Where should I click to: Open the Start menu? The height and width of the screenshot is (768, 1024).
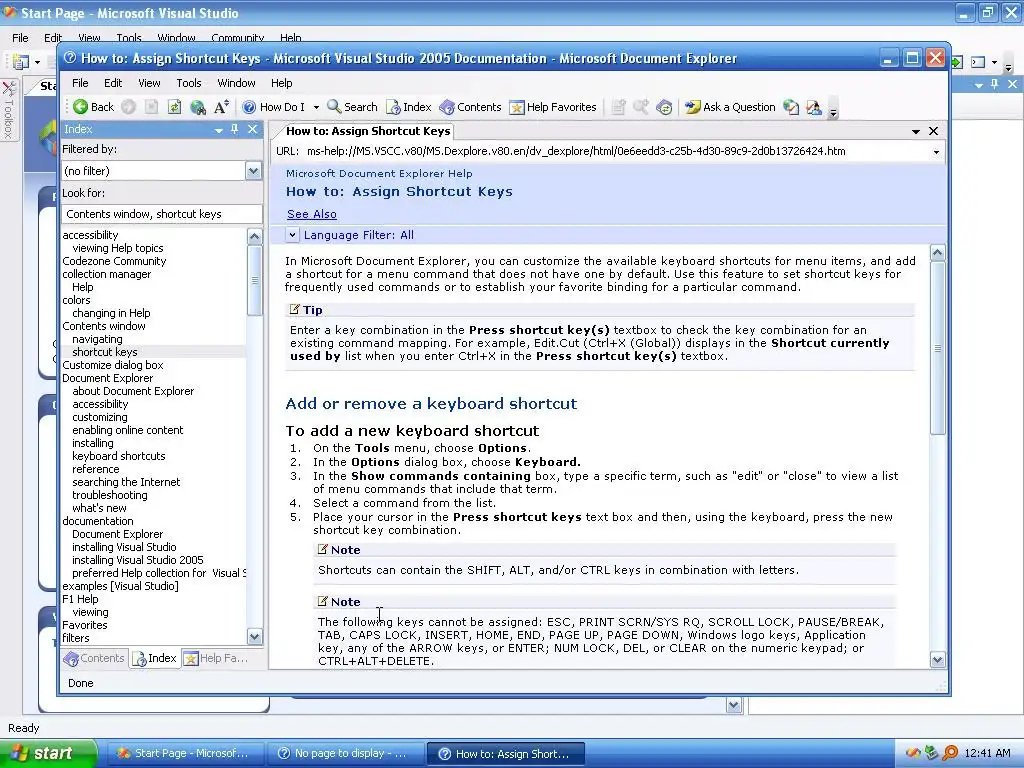point(48,753)
